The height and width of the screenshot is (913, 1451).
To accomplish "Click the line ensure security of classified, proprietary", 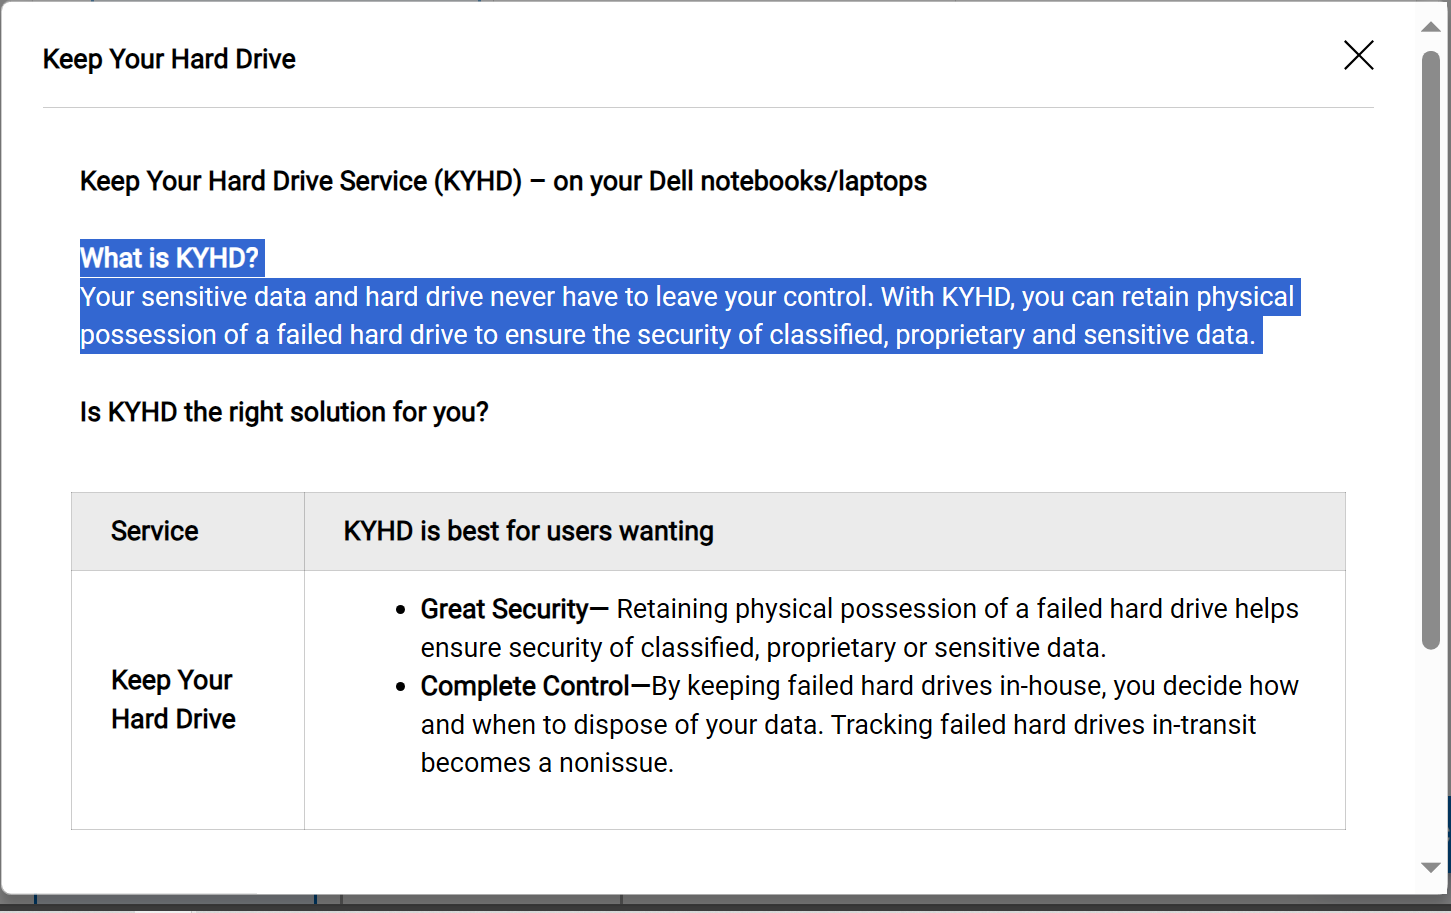I will click(x=763, y=648).
